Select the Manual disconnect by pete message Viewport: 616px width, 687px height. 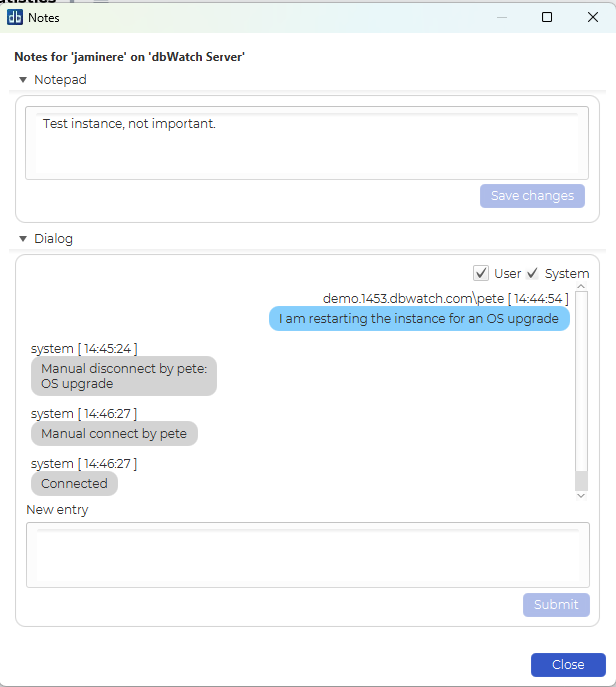124,376
